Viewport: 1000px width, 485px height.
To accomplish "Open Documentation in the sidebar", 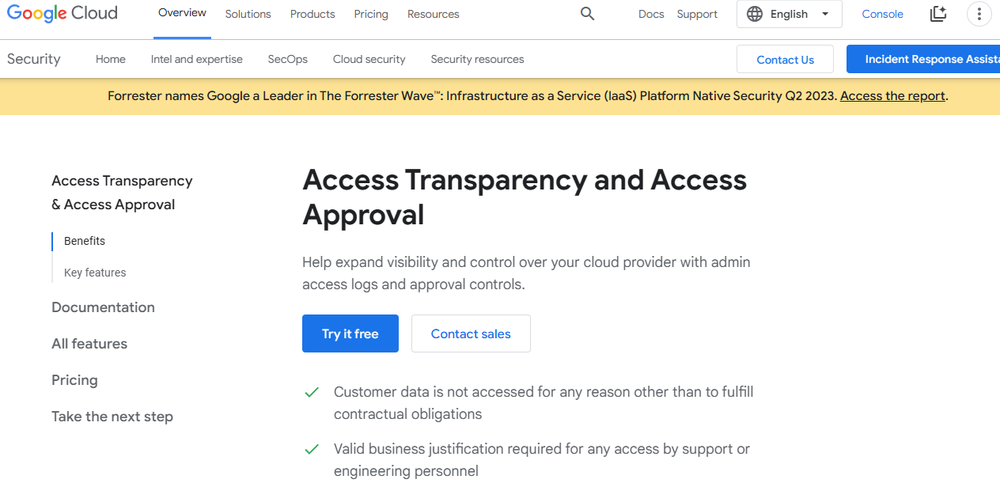I will tap(103, 308).
